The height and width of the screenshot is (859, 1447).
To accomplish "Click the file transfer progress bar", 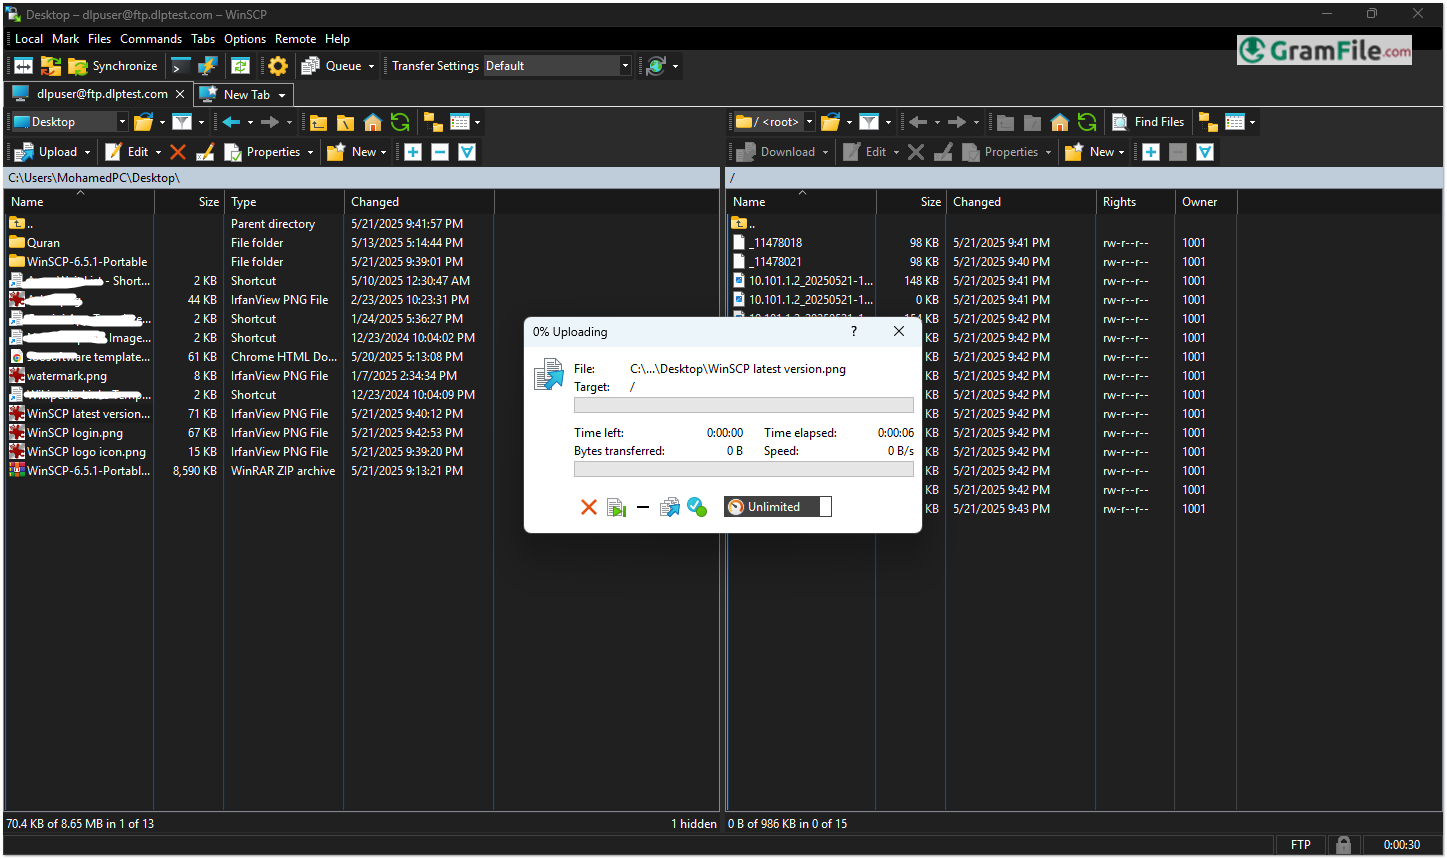I will click(743, 405).
